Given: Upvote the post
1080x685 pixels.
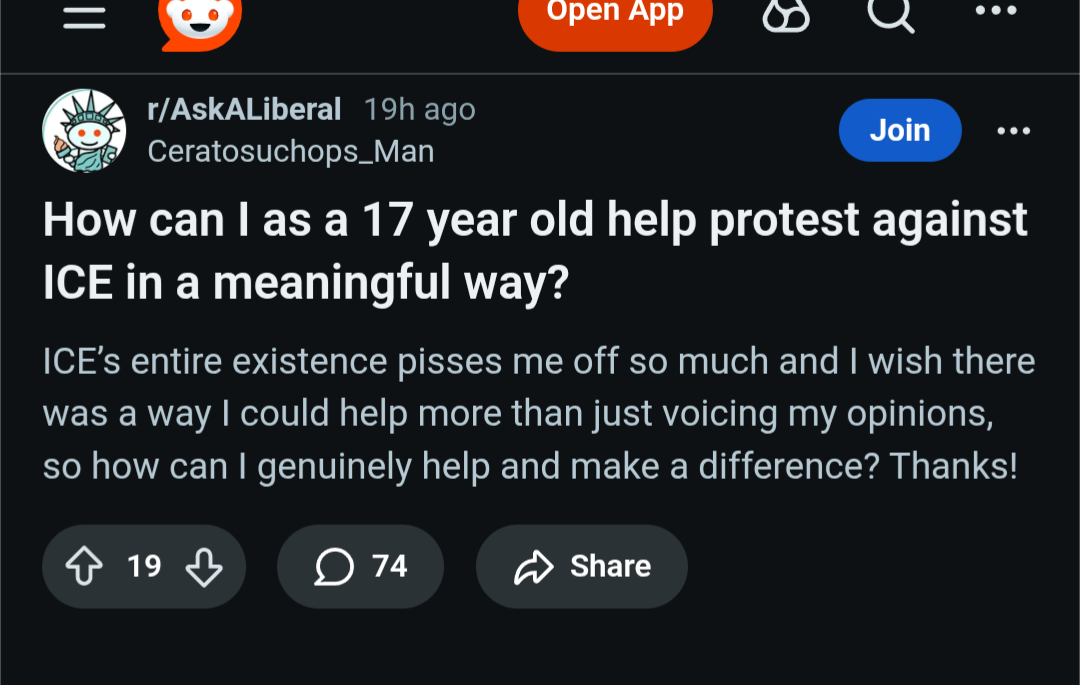Looking at the screenshot, I should (83, 567).
